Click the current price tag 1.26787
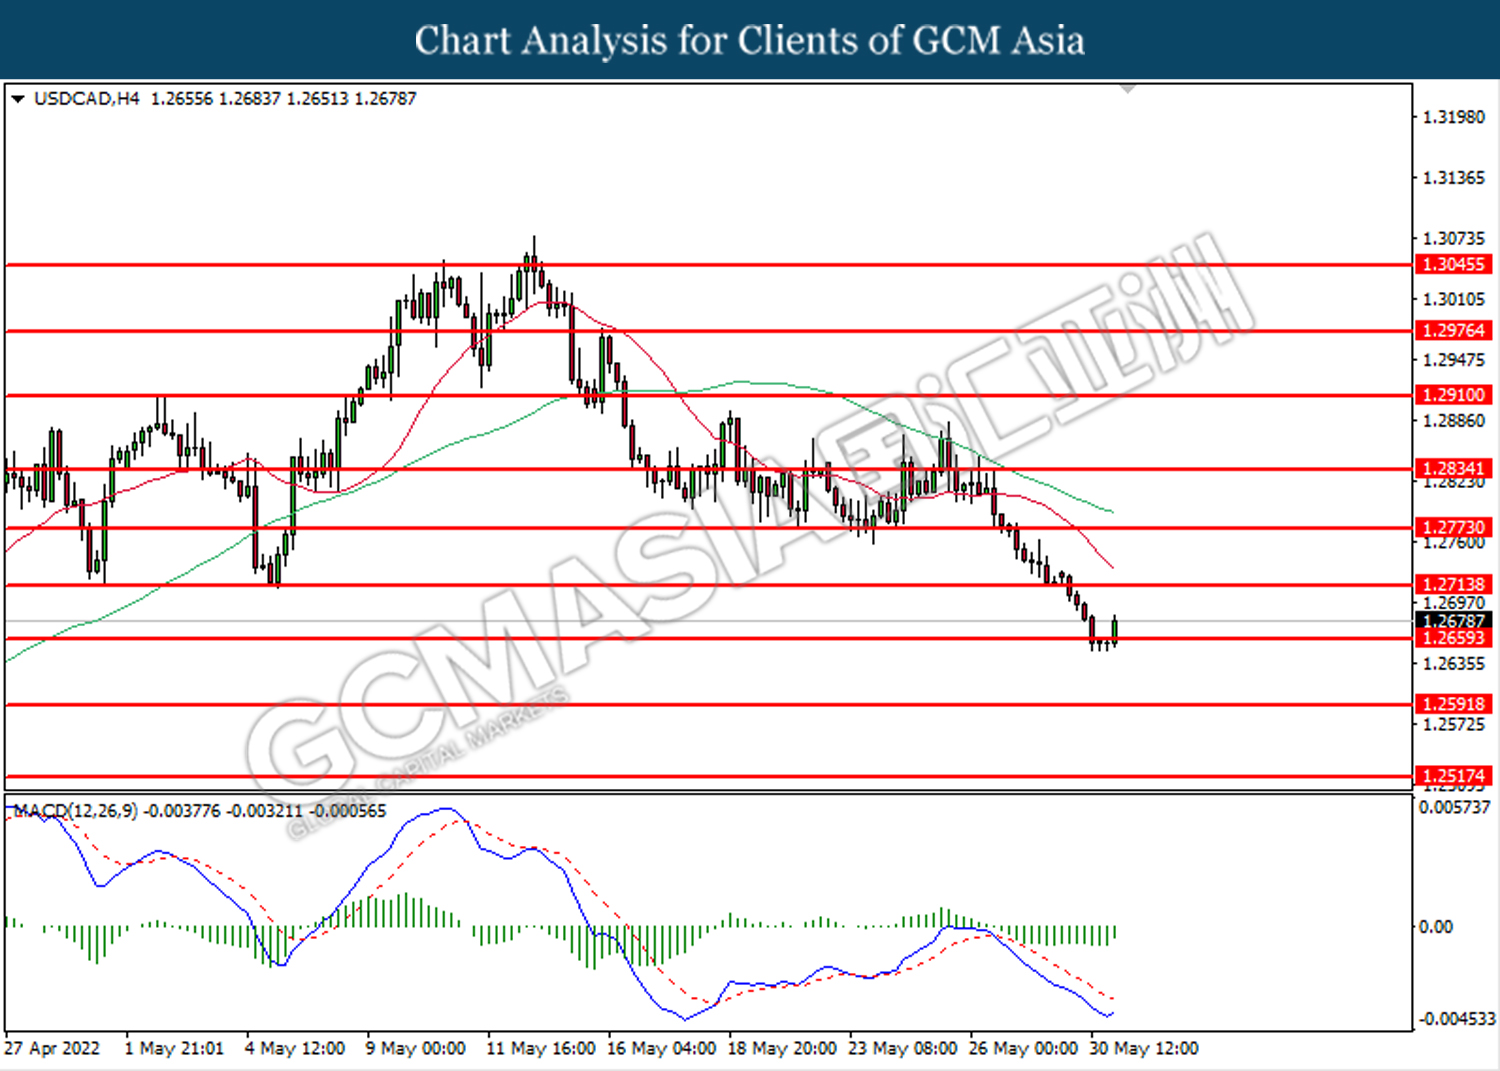The height and width of the screenshot is (1071, 1500). [x=1453, y=621]
